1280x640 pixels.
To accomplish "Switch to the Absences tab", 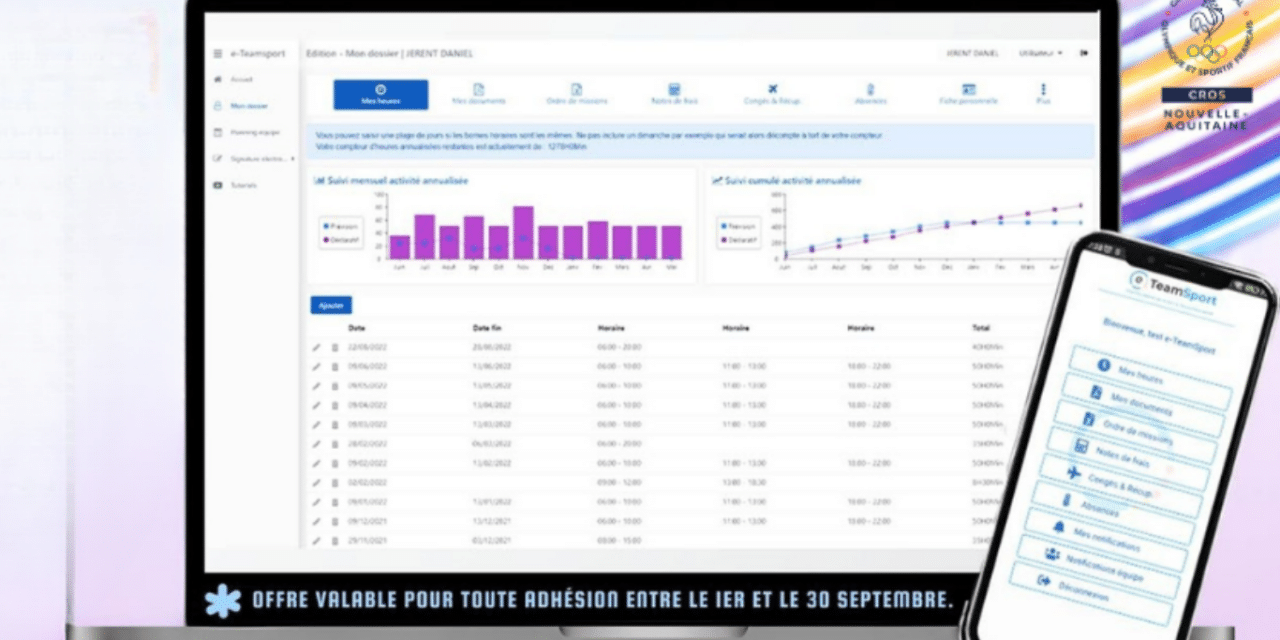I will (x=870, y=95).
